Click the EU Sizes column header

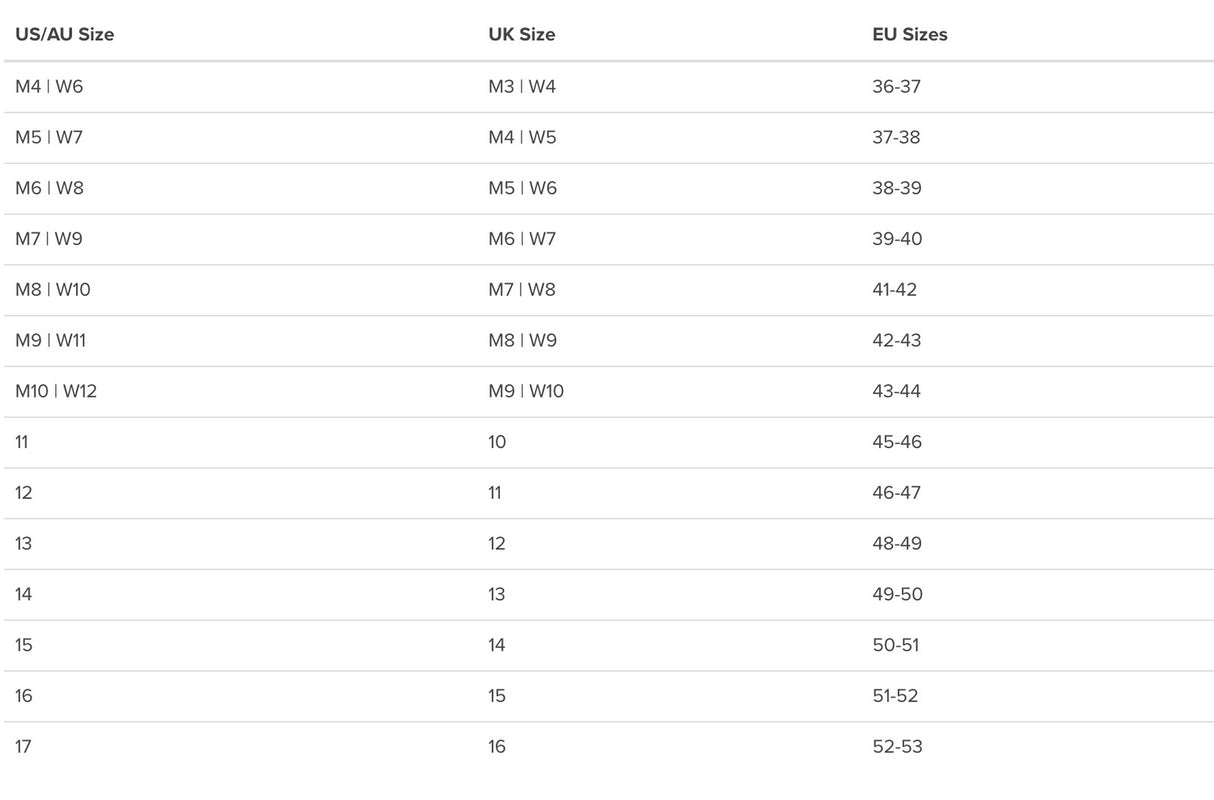pyautogui.click(x=909, y=34)
